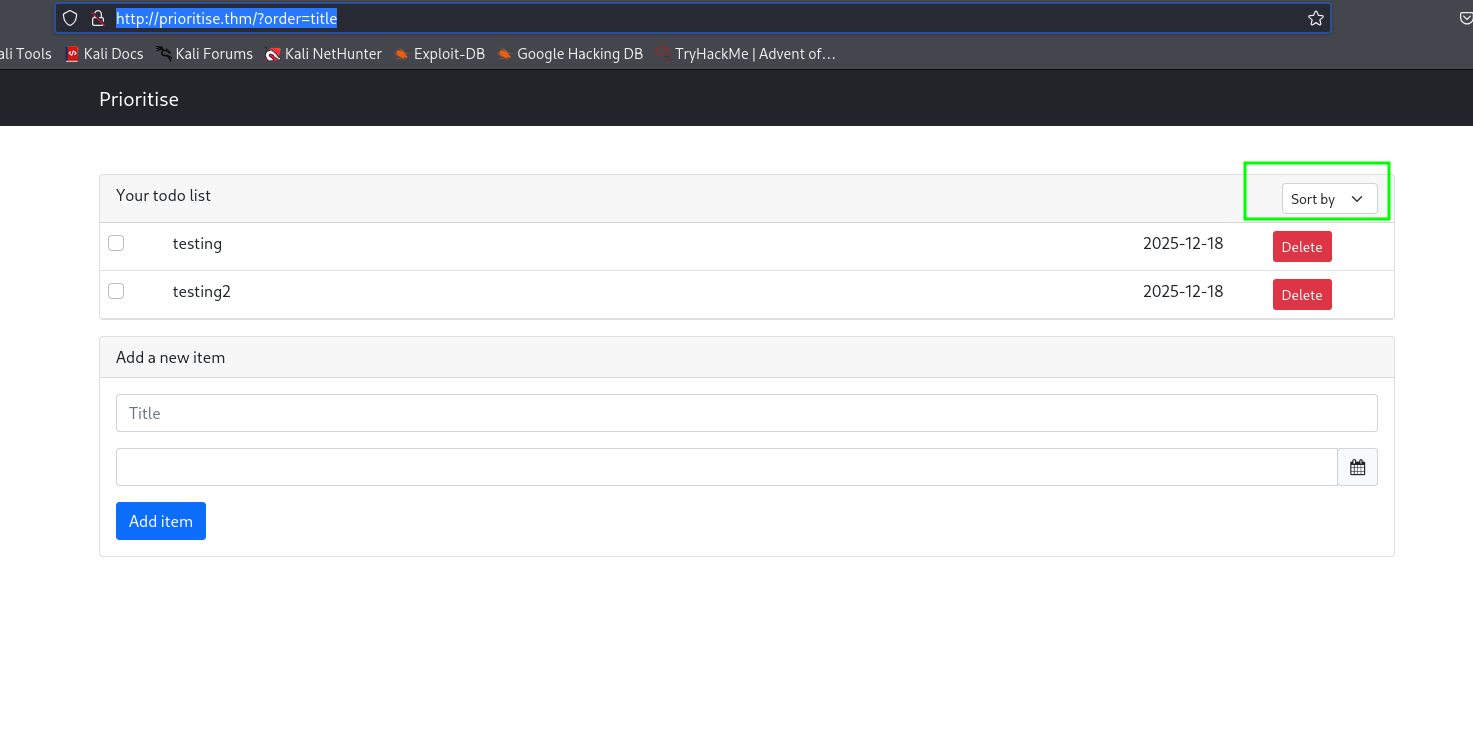Open the Google Hacking DB bookmark

point(570,54)
